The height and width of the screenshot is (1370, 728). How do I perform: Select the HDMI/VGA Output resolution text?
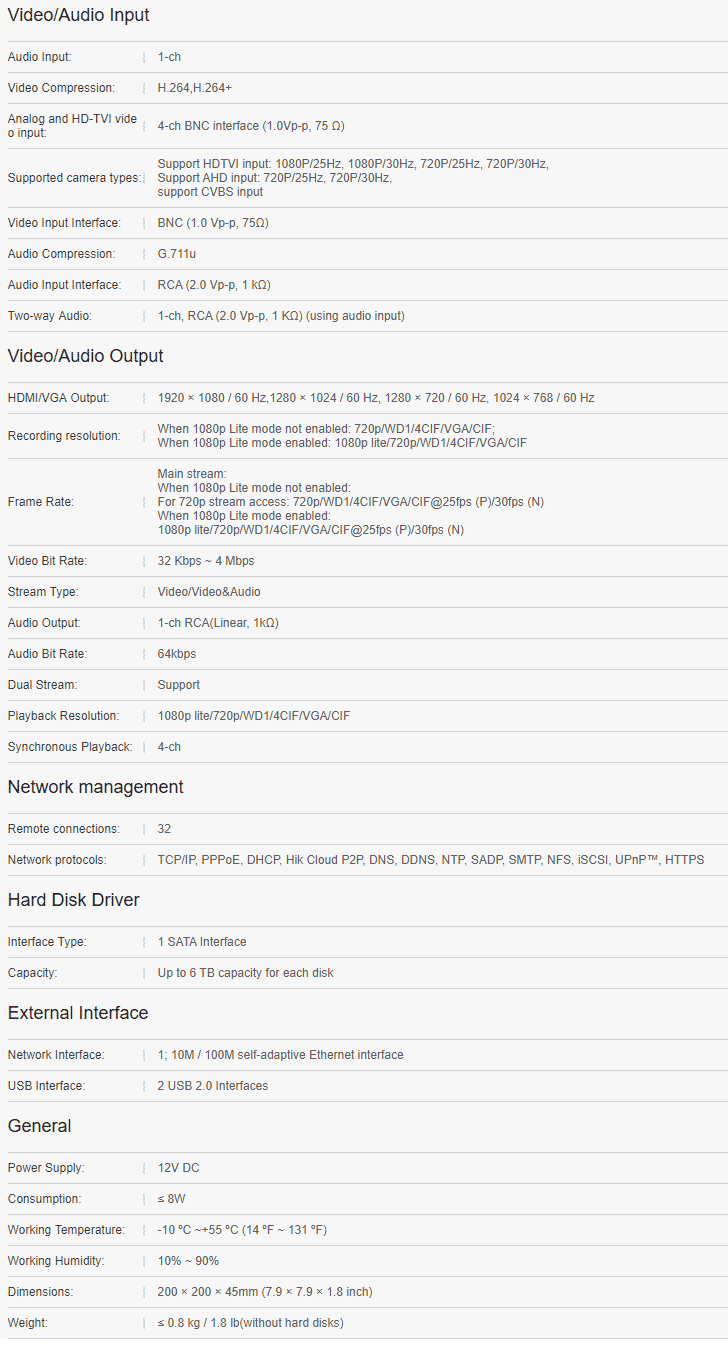(376, 398)
